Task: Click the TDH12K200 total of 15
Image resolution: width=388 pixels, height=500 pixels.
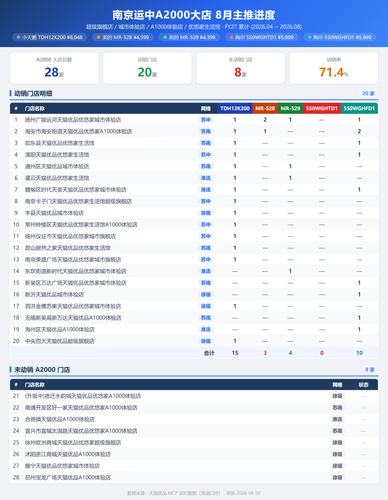Action: [235, 353]
